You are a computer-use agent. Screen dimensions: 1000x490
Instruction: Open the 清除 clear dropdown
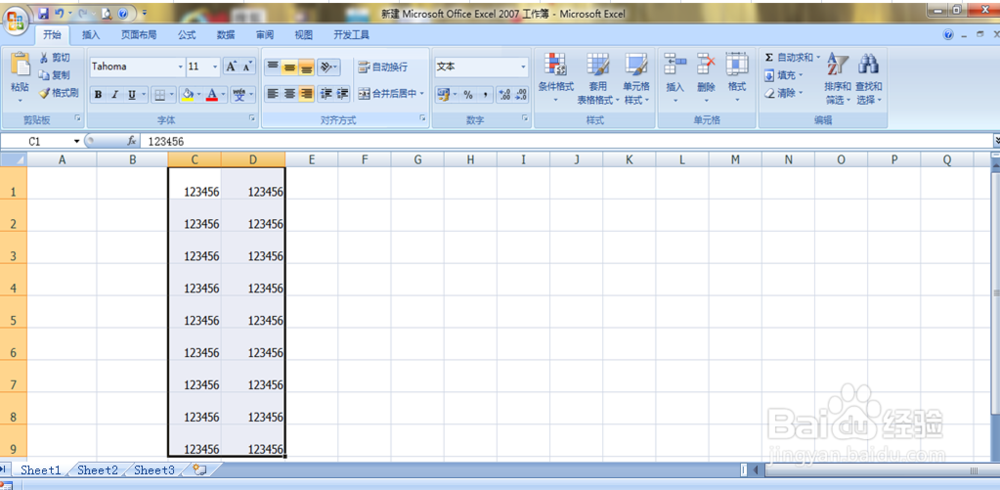coord(783,93)
